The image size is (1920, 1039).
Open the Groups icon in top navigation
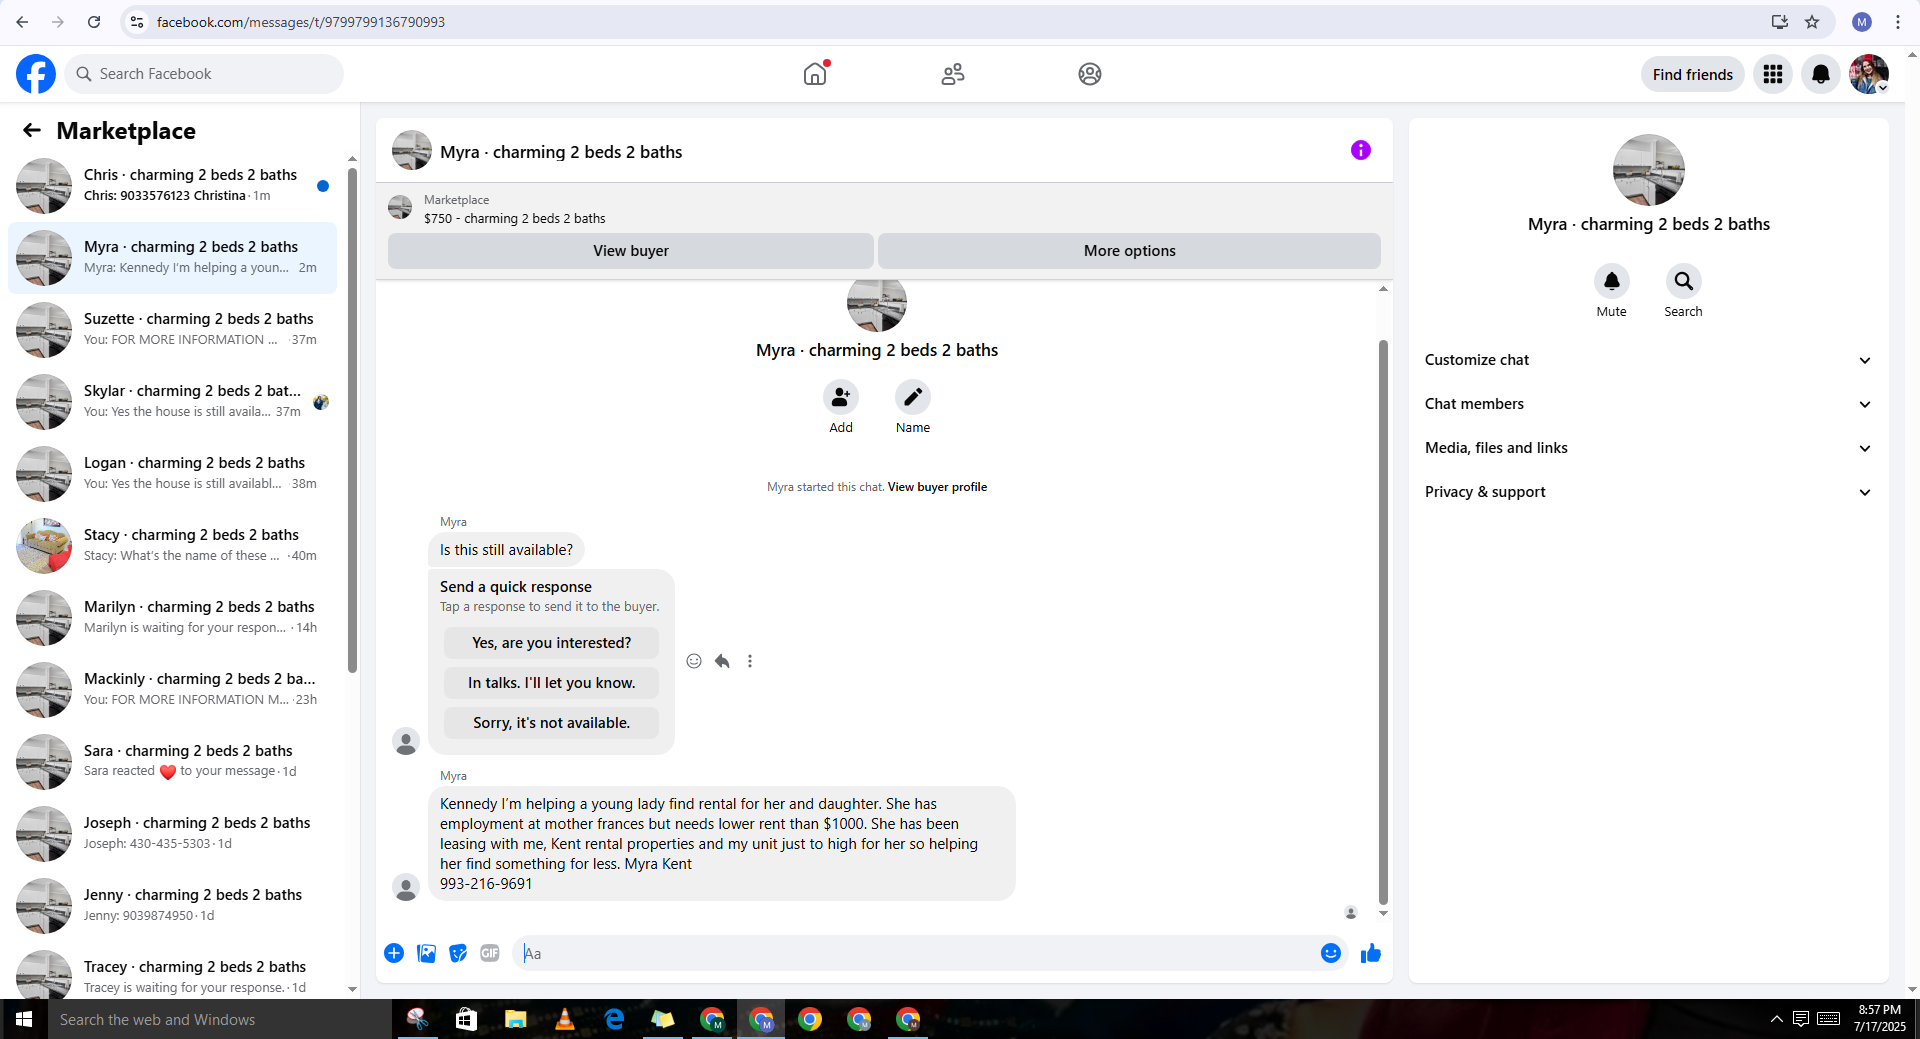[x=1090, y=74]
